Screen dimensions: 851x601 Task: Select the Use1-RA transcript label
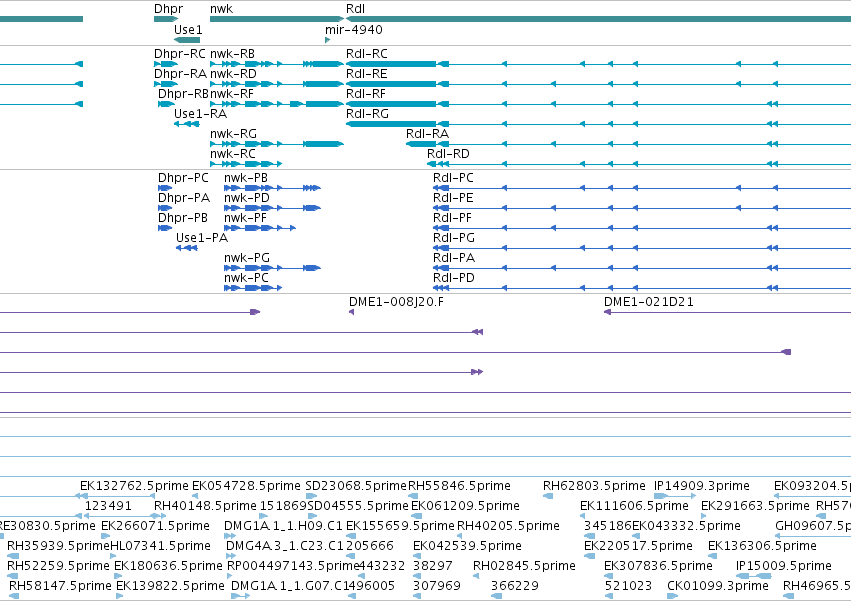200,114
